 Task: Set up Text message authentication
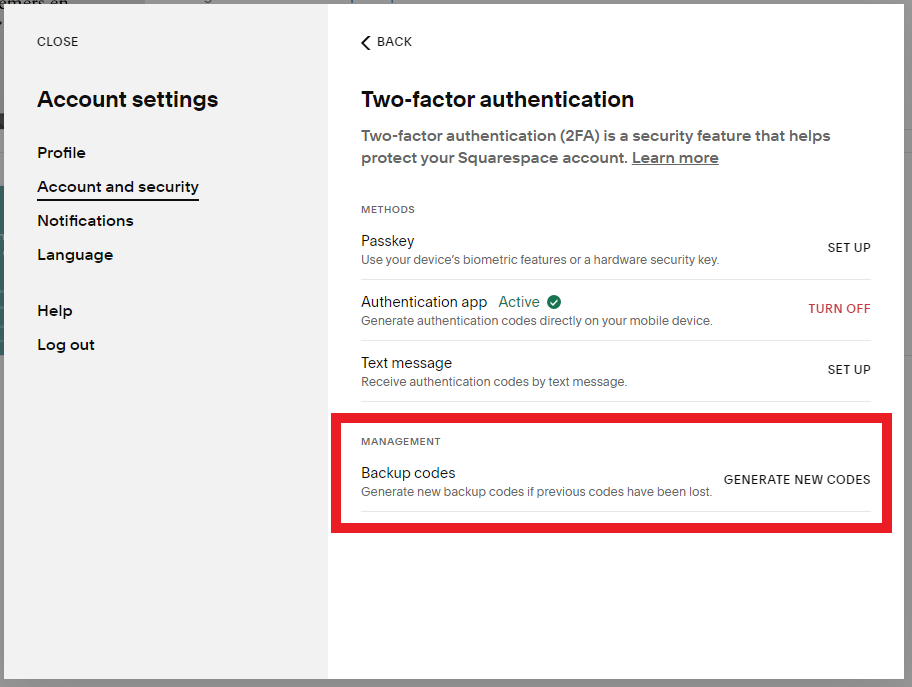pos(848,370)
